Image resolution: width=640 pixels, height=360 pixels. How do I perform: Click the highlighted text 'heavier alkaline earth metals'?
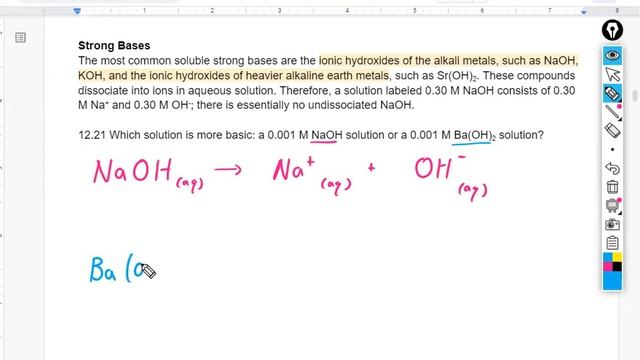317,76
